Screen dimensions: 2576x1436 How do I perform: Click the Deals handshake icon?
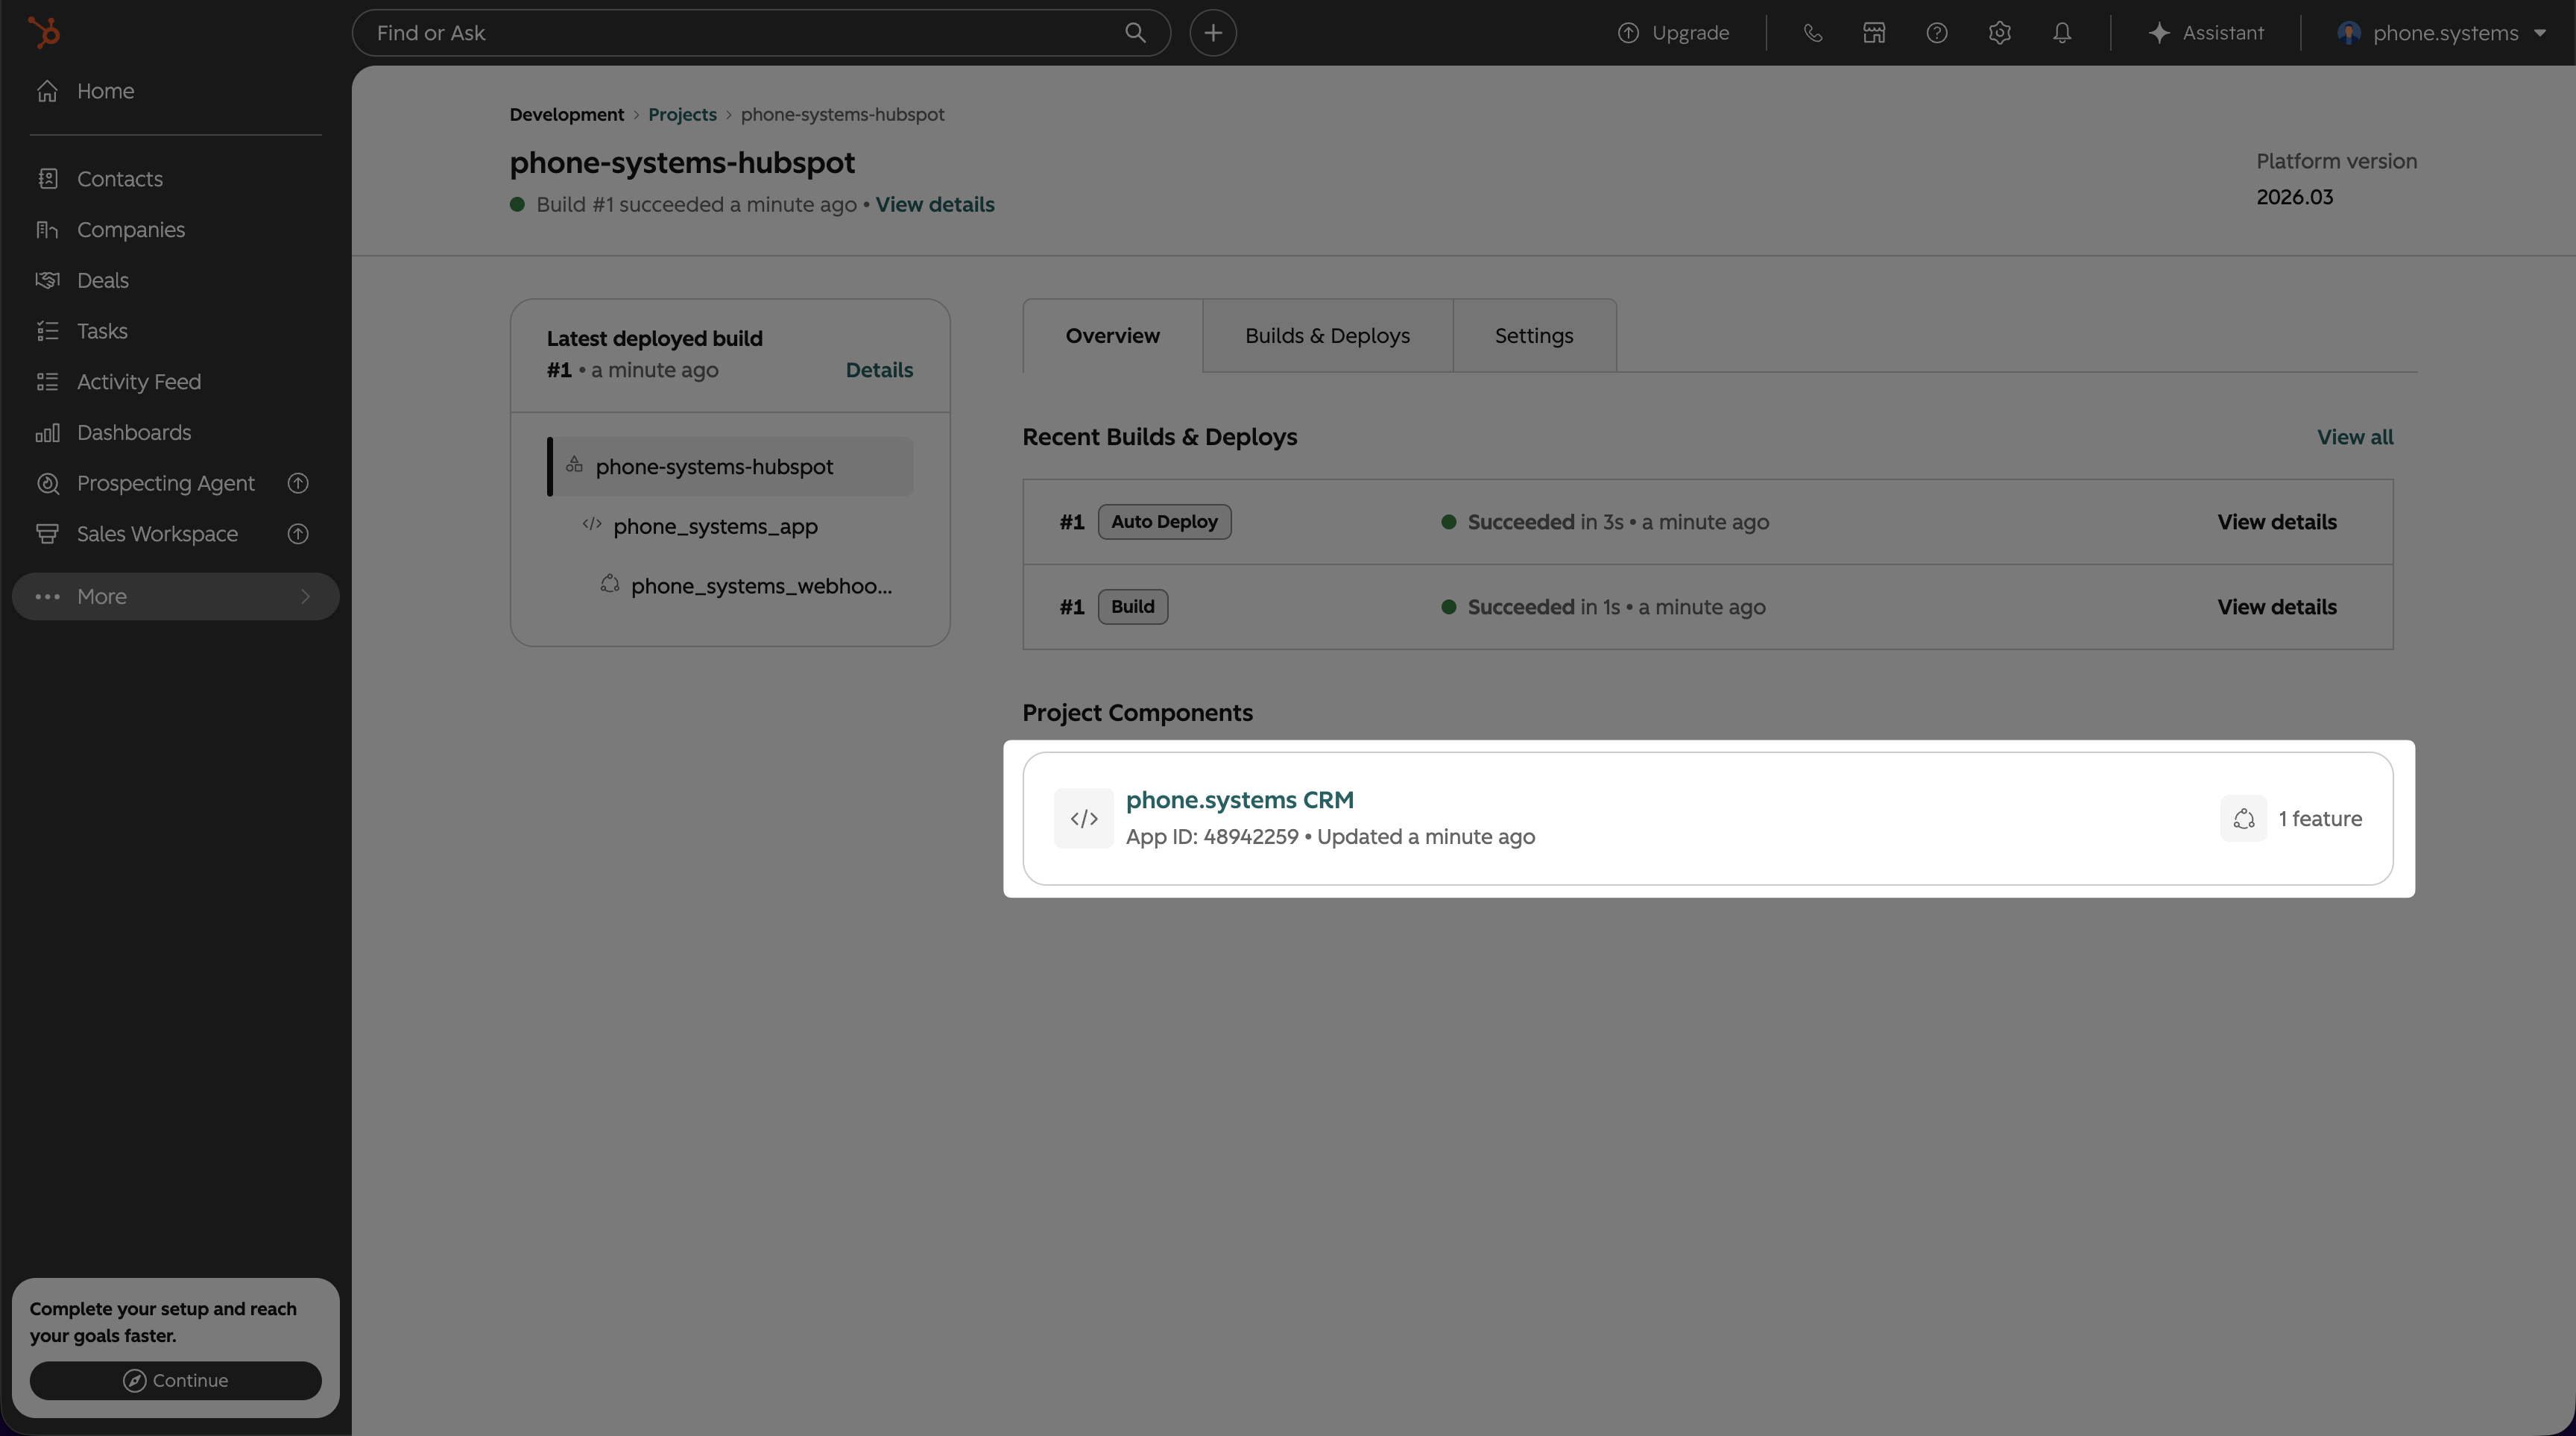click(x=47, y=280)
